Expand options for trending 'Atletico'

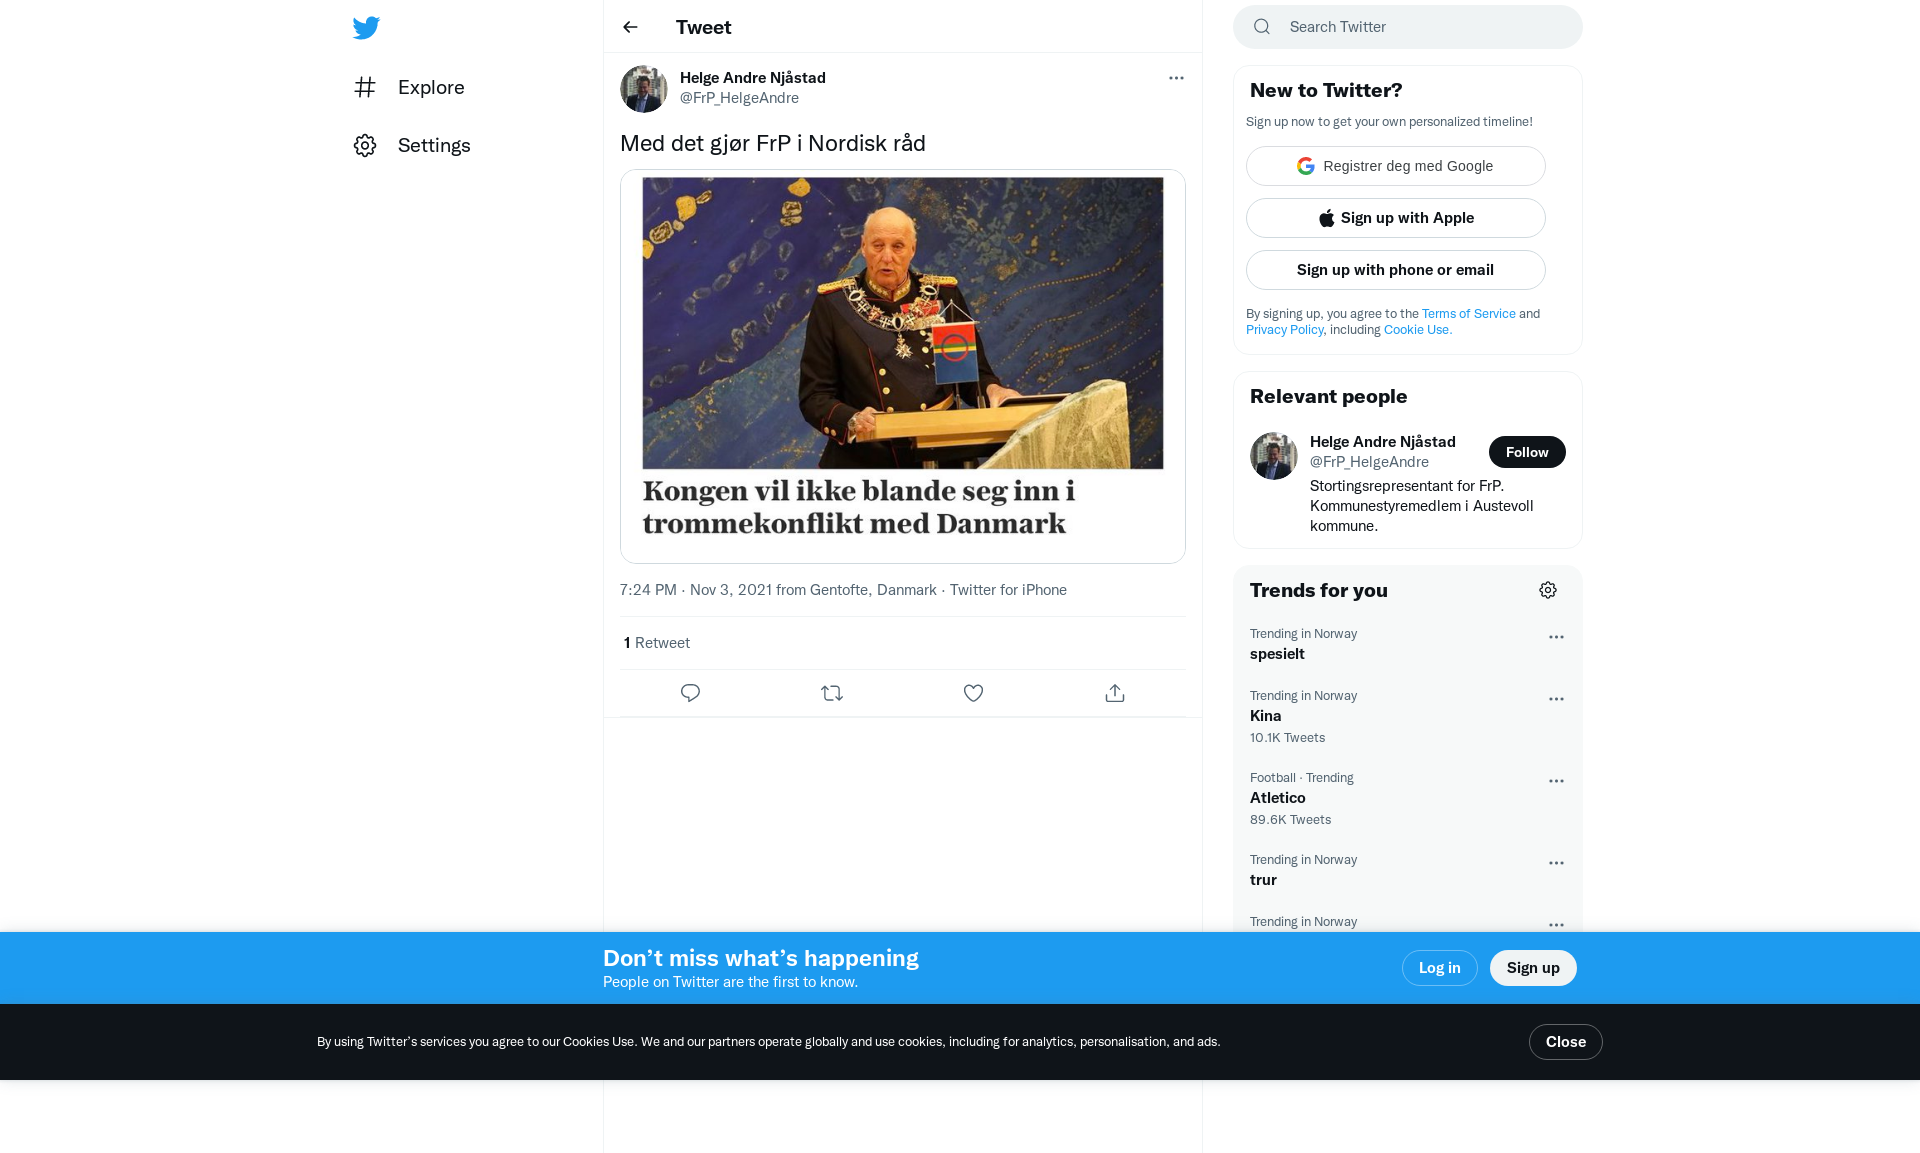[x=1556, y=781]
